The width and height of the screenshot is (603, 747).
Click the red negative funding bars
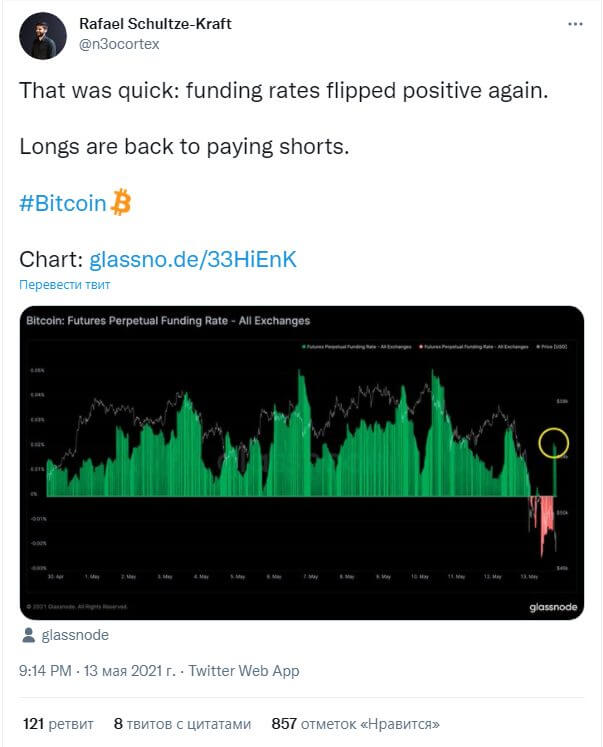[x=543, y=523]
